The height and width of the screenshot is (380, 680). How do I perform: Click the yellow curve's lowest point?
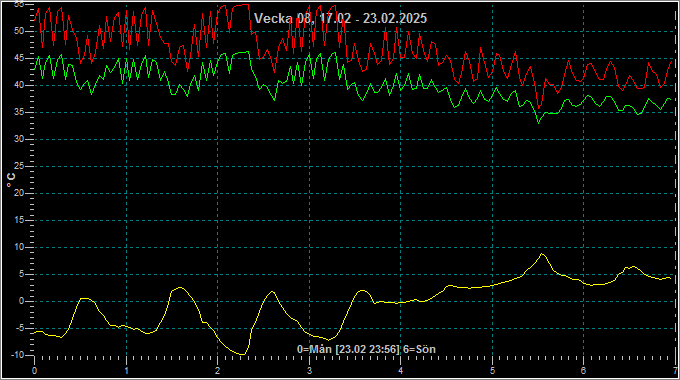pyautogui.click(x=242, y=354)
